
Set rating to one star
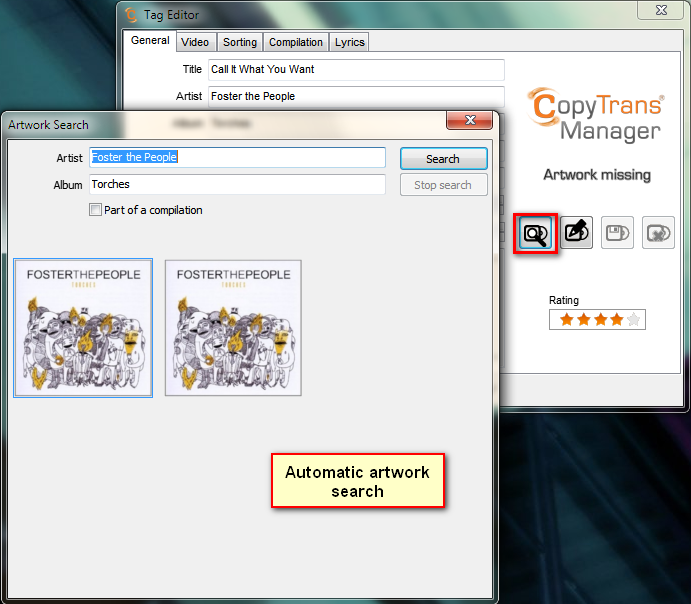coord(567,319)
